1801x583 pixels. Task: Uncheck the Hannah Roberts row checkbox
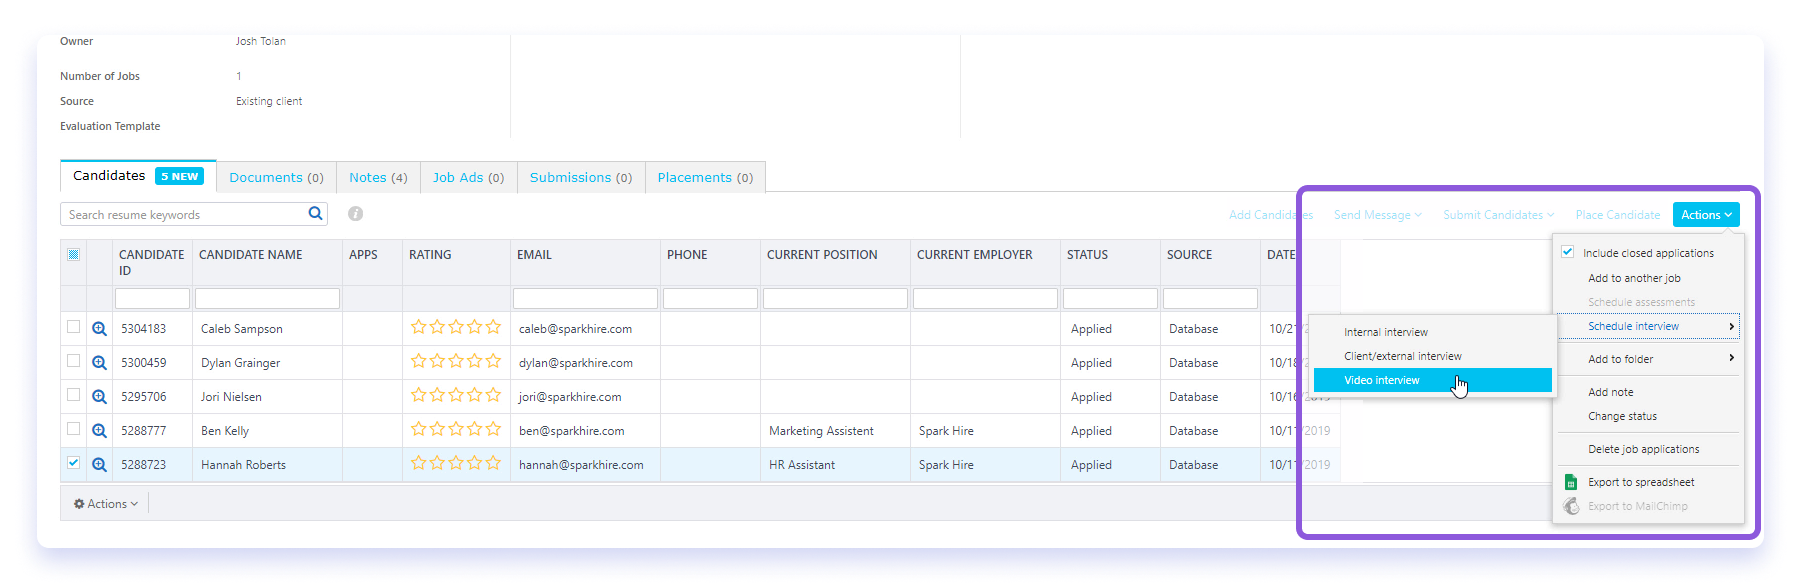pos(73,462)
